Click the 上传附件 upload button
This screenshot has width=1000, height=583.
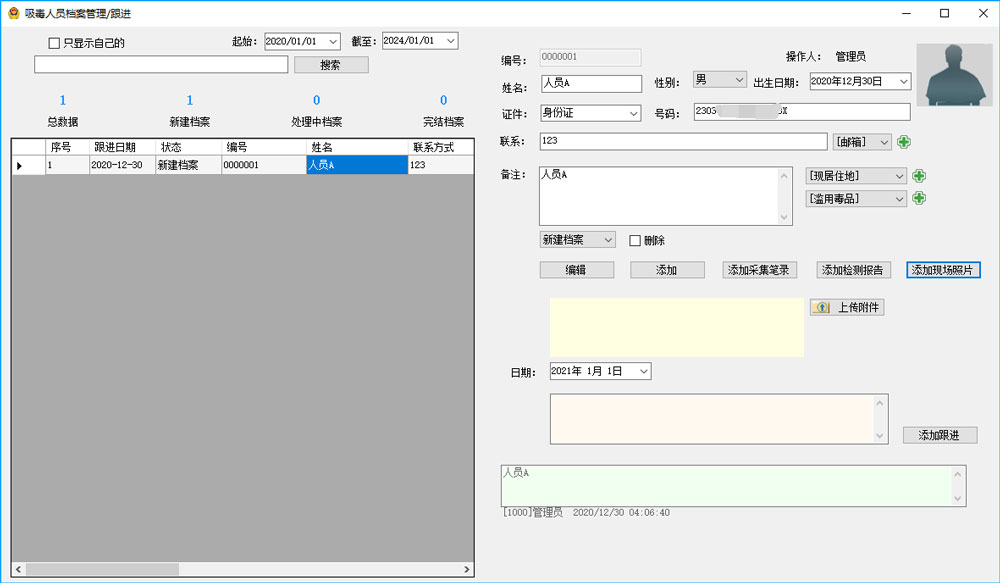tap(847, 308)
